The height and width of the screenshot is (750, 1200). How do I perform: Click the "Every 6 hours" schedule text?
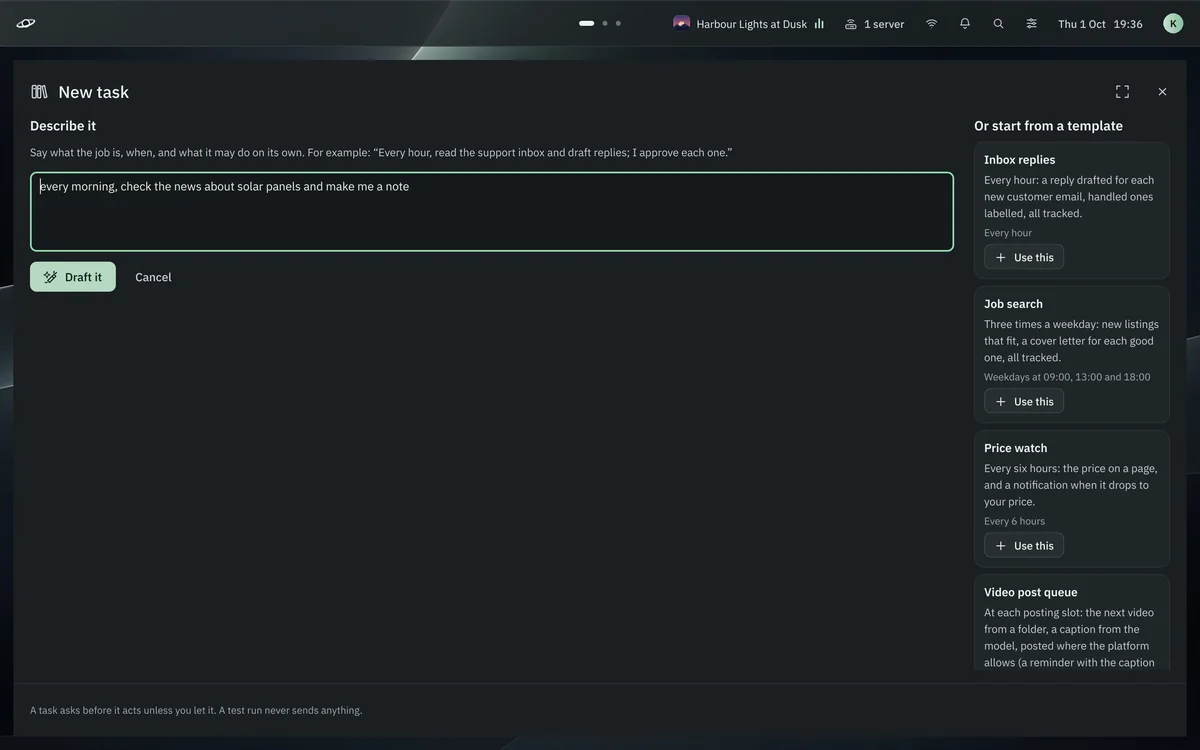[x=1014, y=521]
